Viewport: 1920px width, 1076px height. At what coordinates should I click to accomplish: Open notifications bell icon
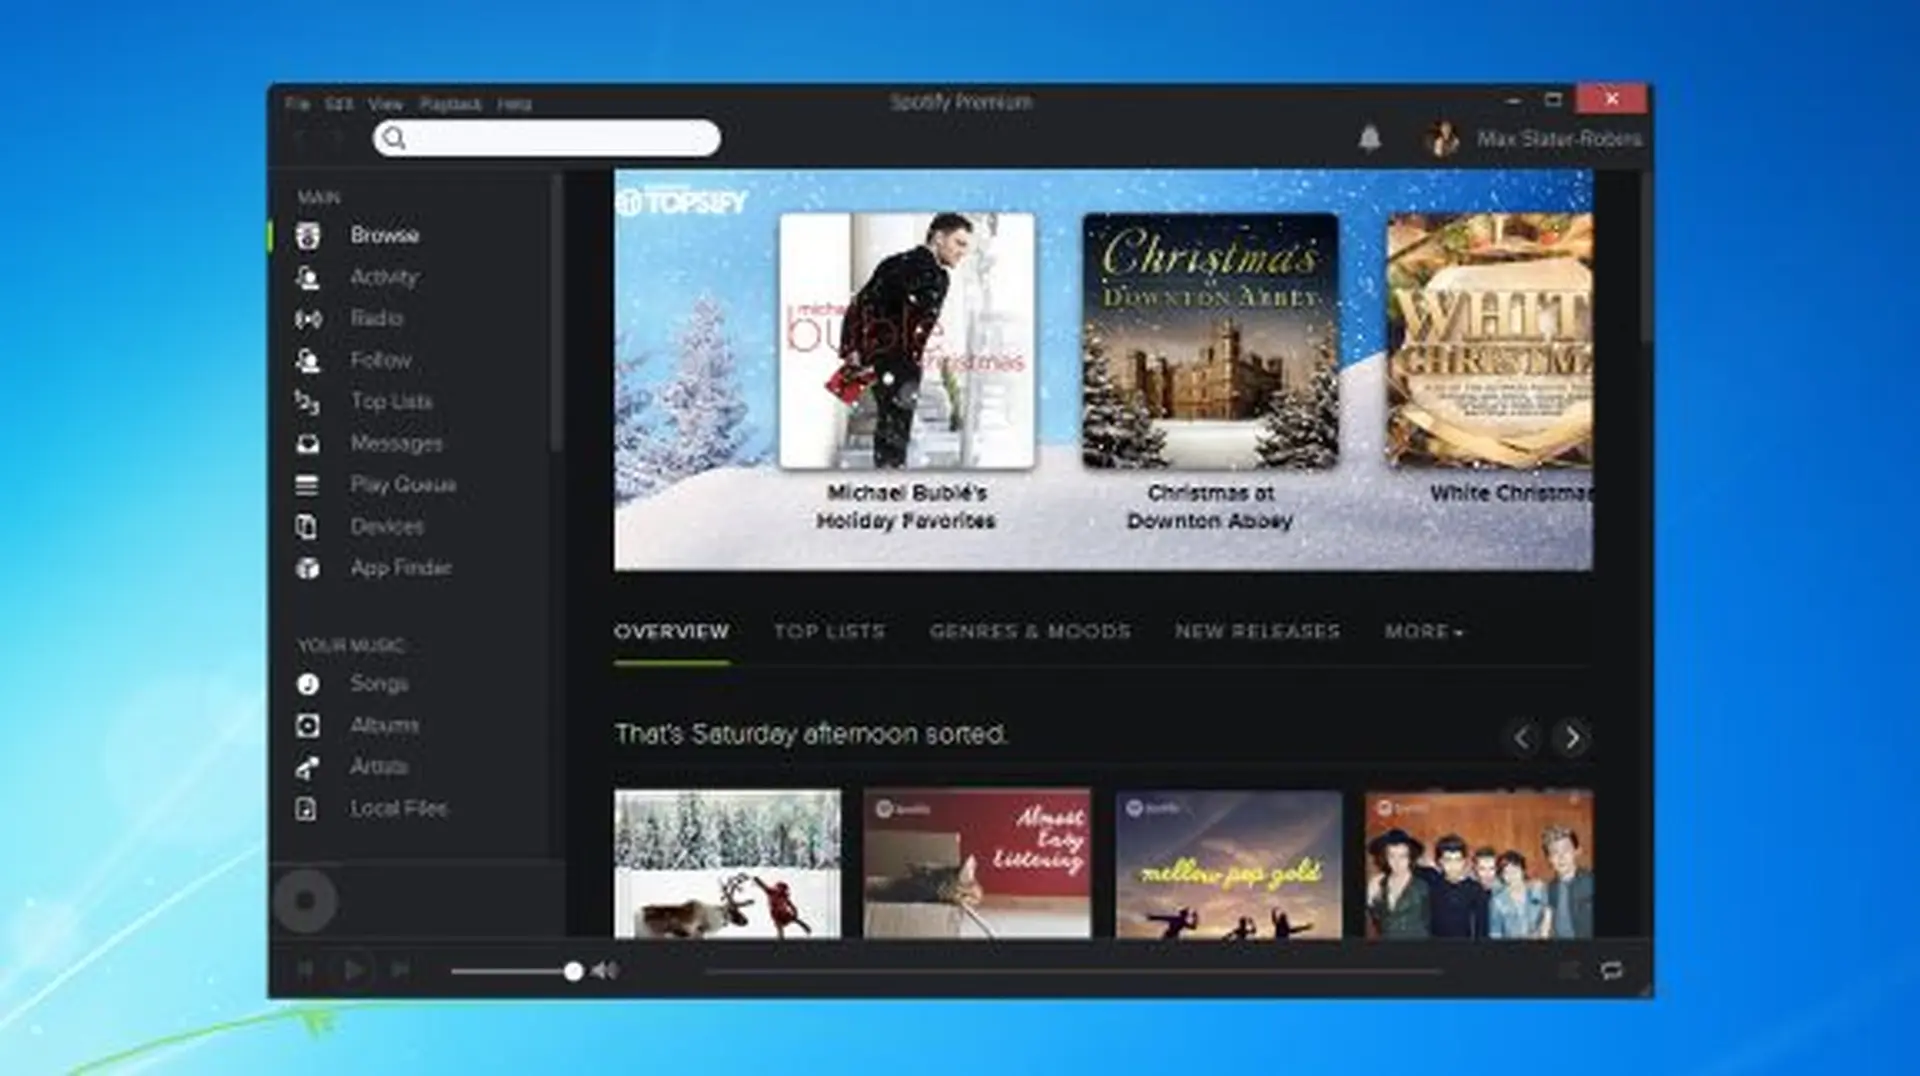pos(1370,138)
